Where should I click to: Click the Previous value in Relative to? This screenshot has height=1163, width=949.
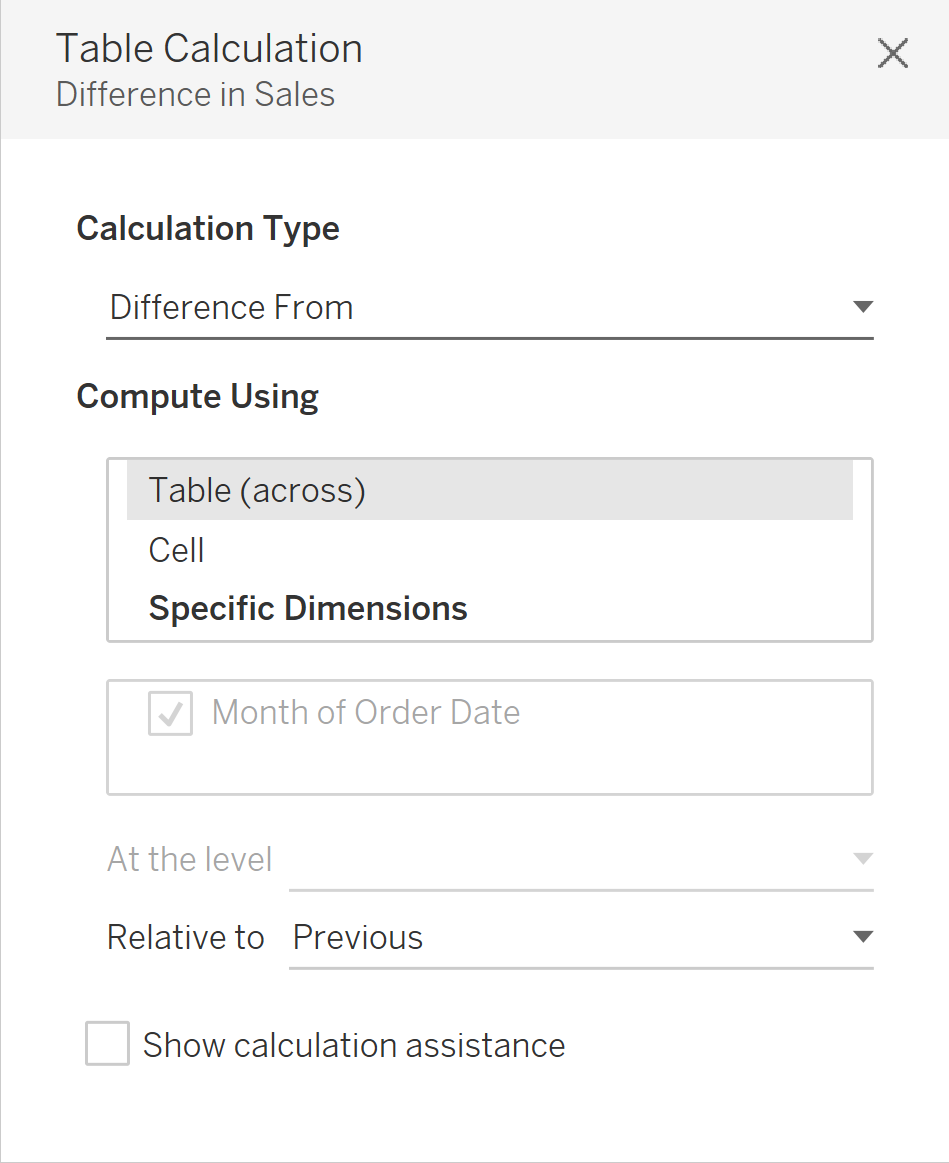(357, 937)
